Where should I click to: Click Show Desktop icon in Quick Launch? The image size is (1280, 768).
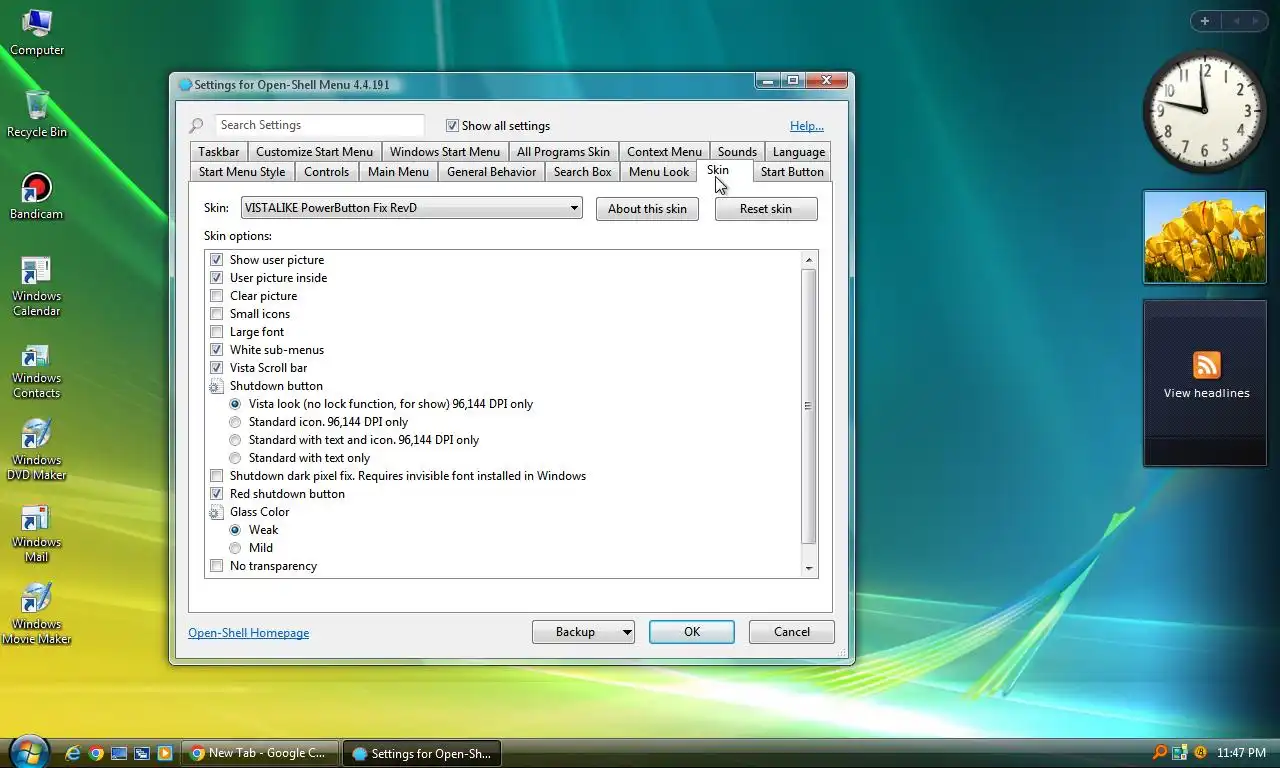coord(119,753)
